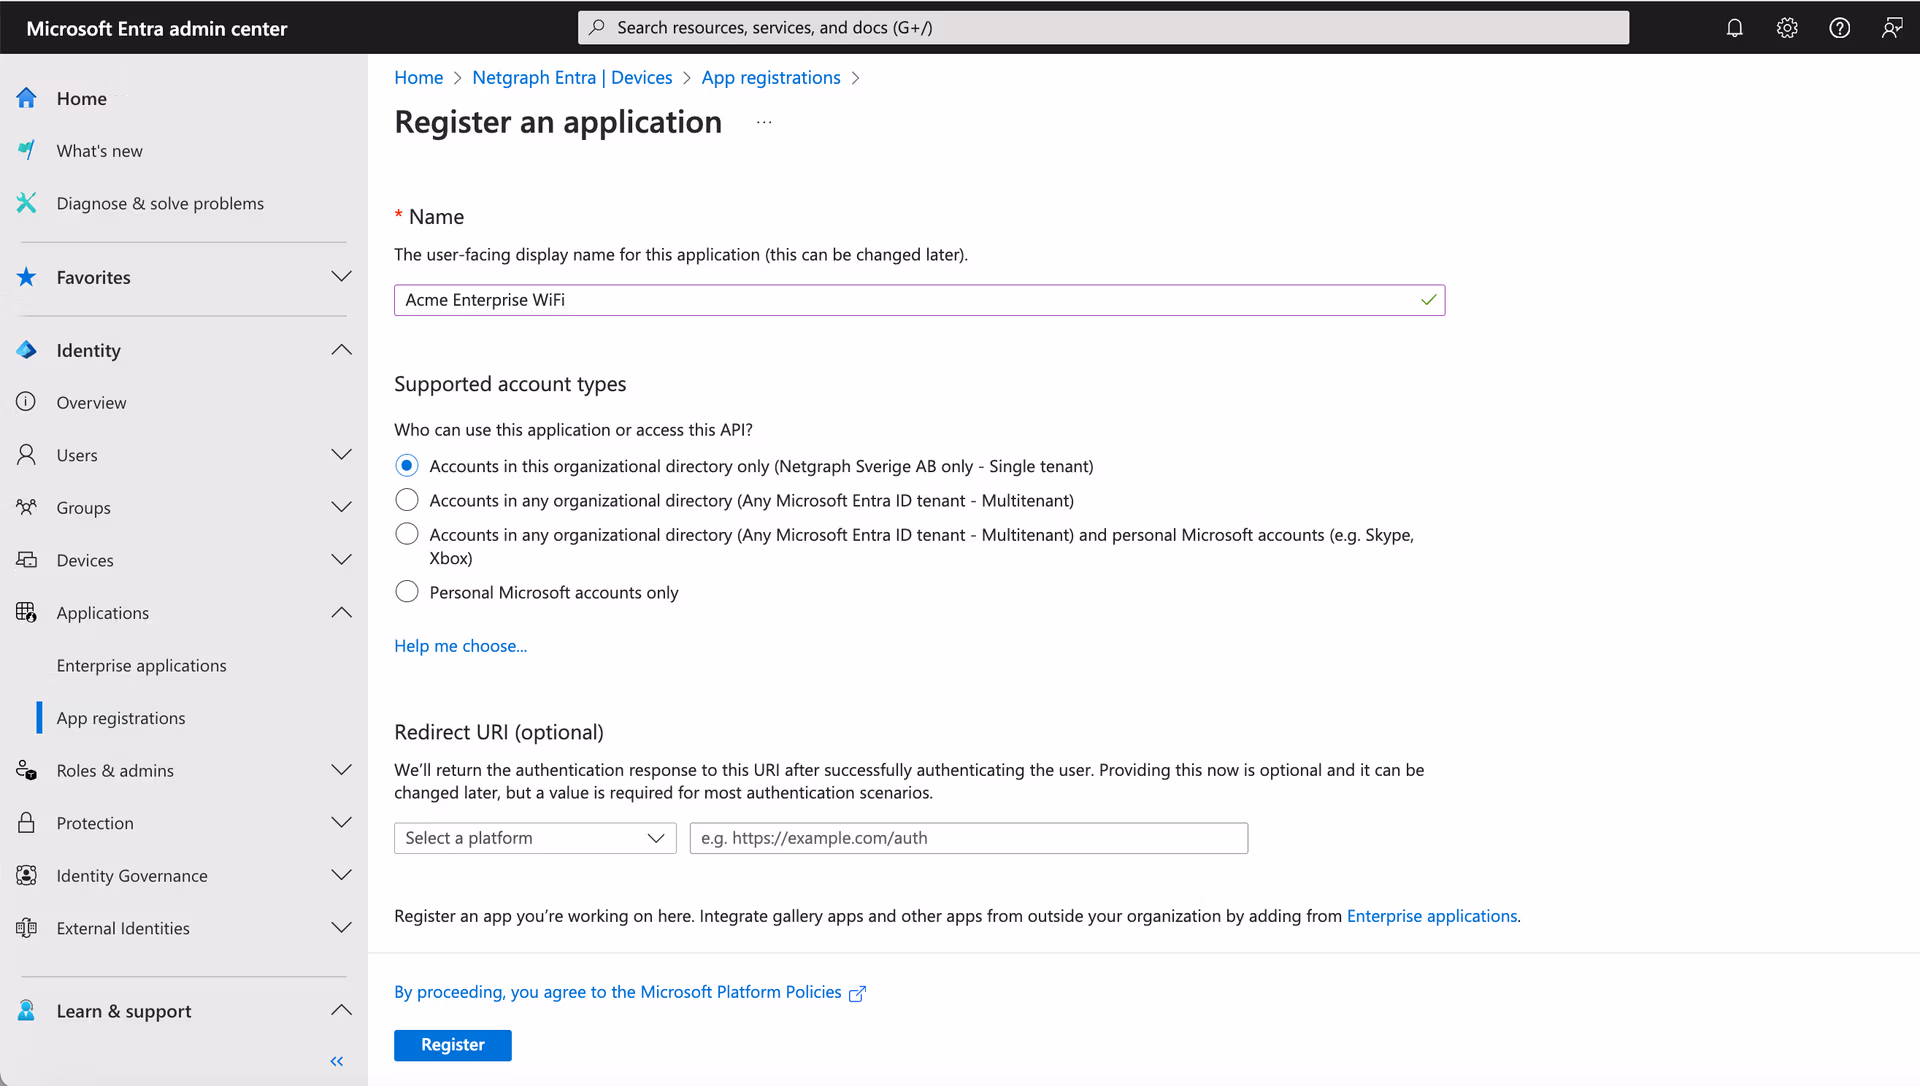1920x1086 pixels.
Task: Click the App registrations breadcrumb link
Action: [770, 78]
